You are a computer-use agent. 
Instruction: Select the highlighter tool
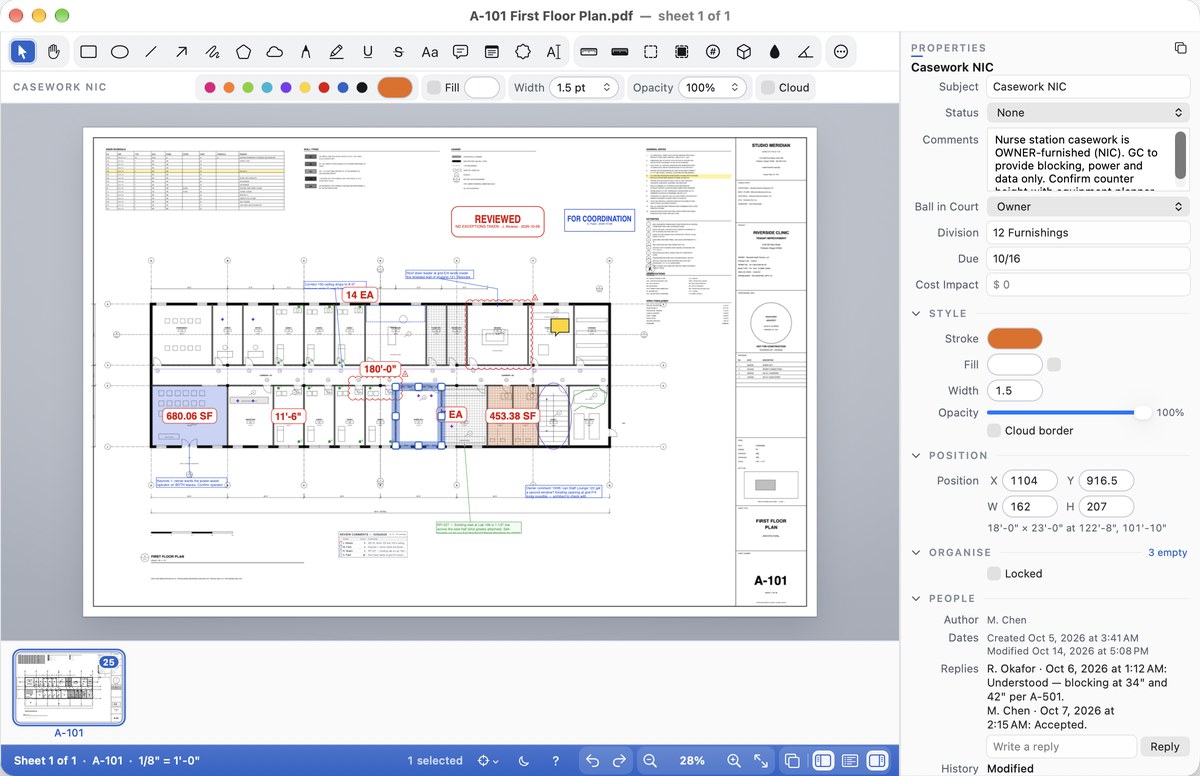[336, 52]
